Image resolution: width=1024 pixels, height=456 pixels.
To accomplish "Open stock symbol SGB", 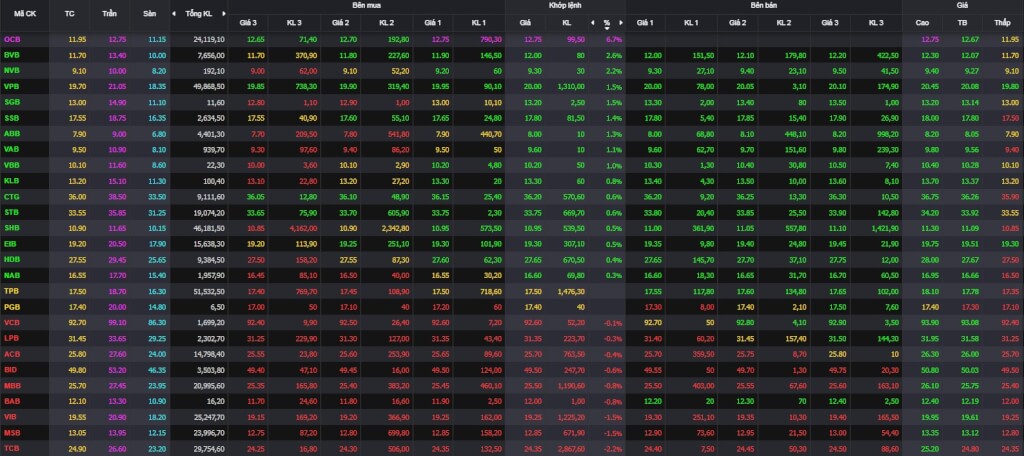I will tap(12, 102).
